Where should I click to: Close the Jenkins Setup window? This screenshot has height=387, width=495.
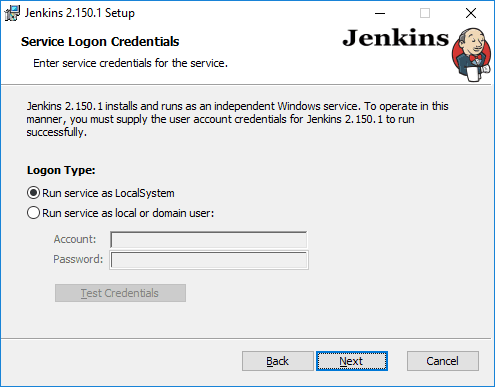(x=471, y=13)
